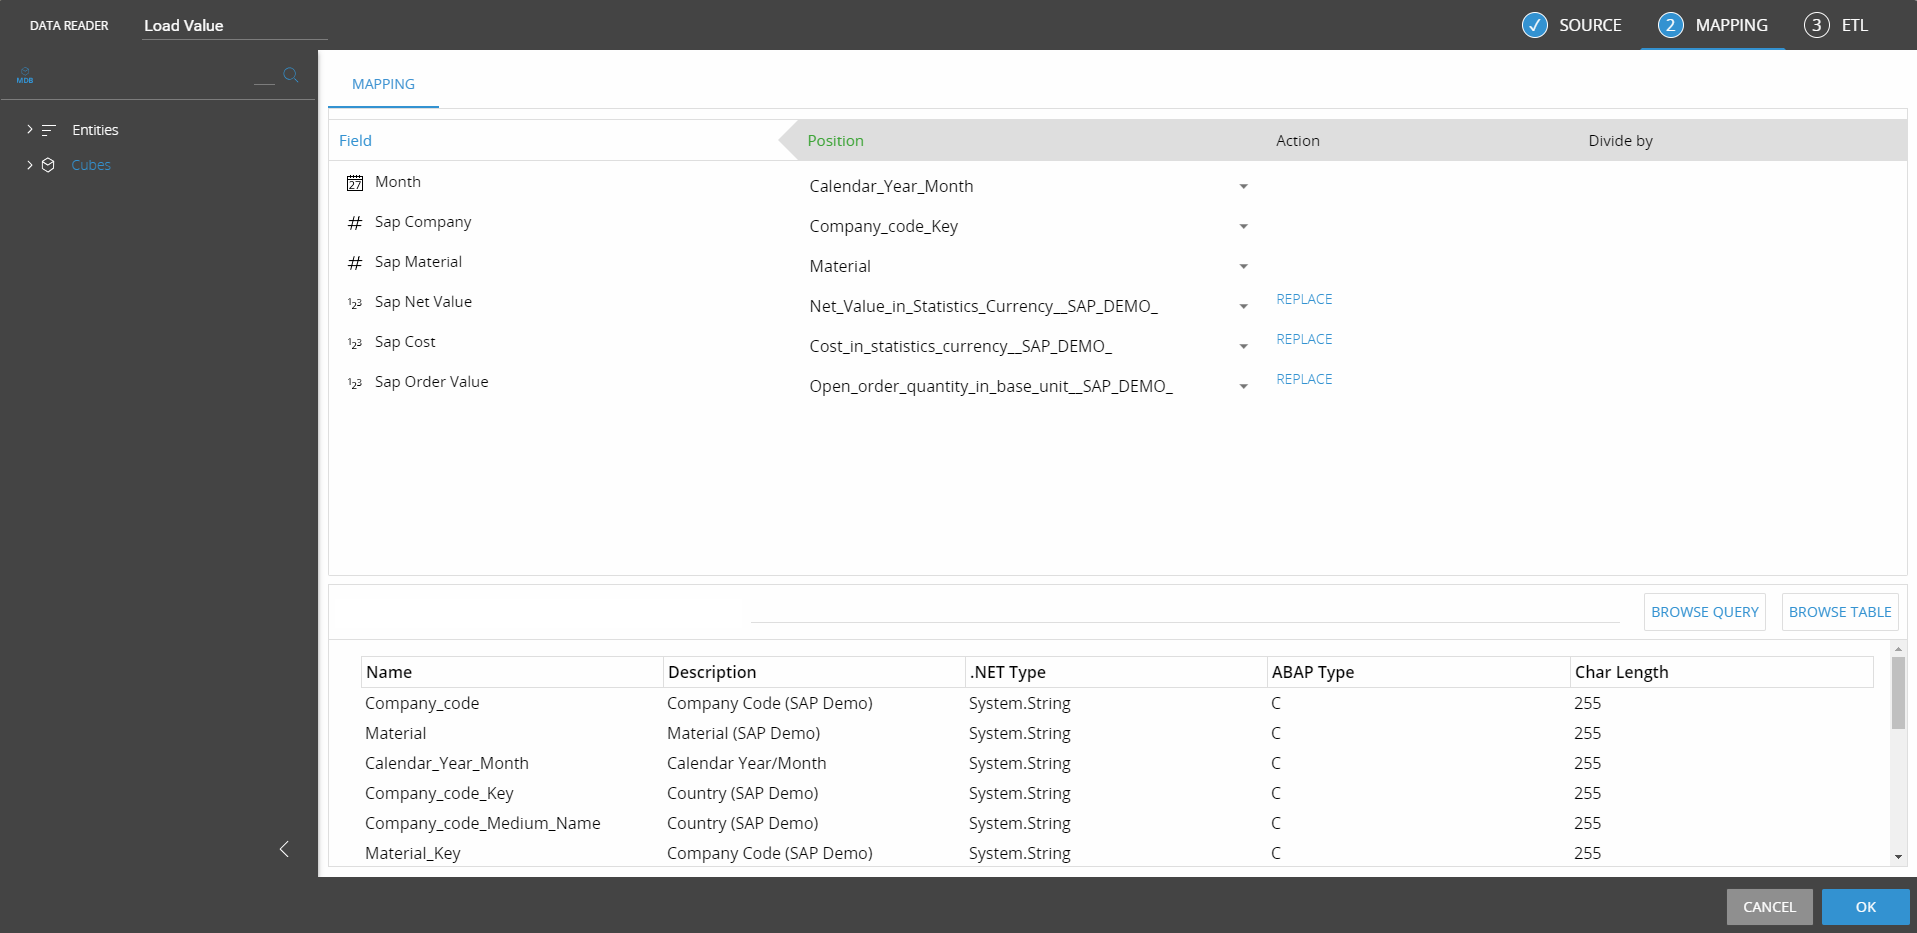Open the Material position dropdown
Viewport: 1917px width, 933px height.
(x=1243, y=267)
